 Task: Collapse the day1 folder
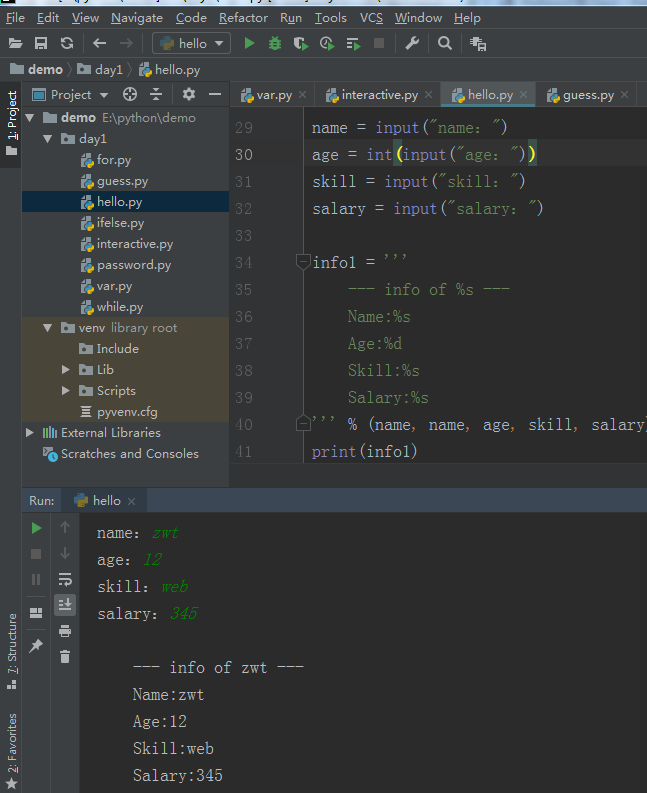tap(48, 139)
